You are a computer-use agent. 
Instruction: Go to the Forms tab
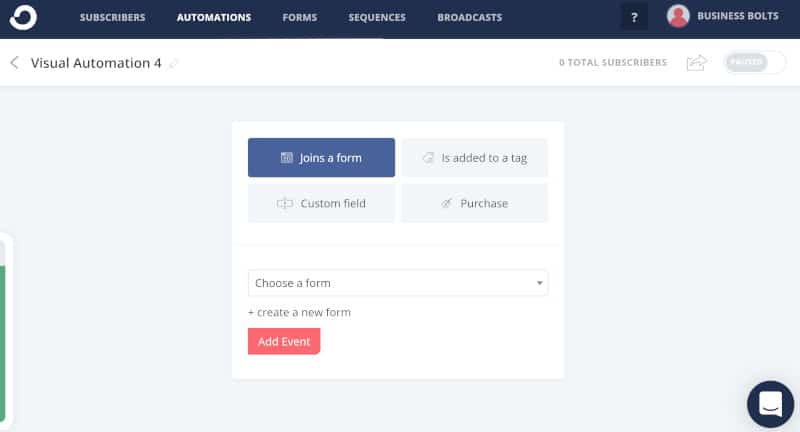coord(299,17)
